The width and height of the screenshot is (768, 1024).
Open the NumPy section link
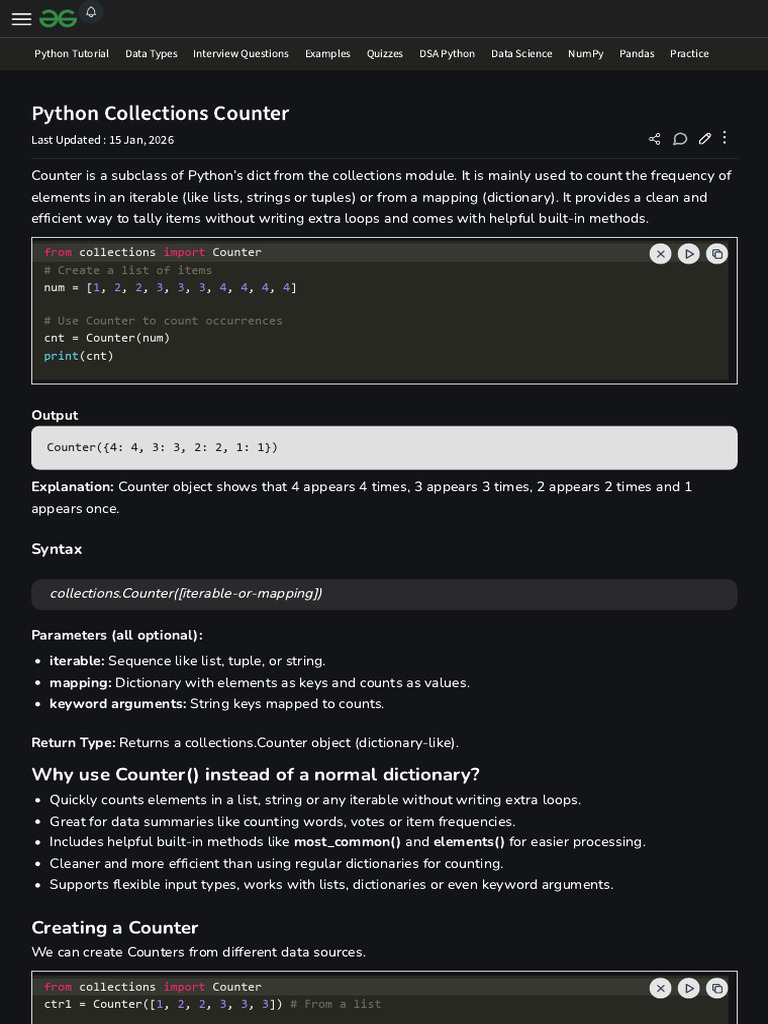coord(585,54)
